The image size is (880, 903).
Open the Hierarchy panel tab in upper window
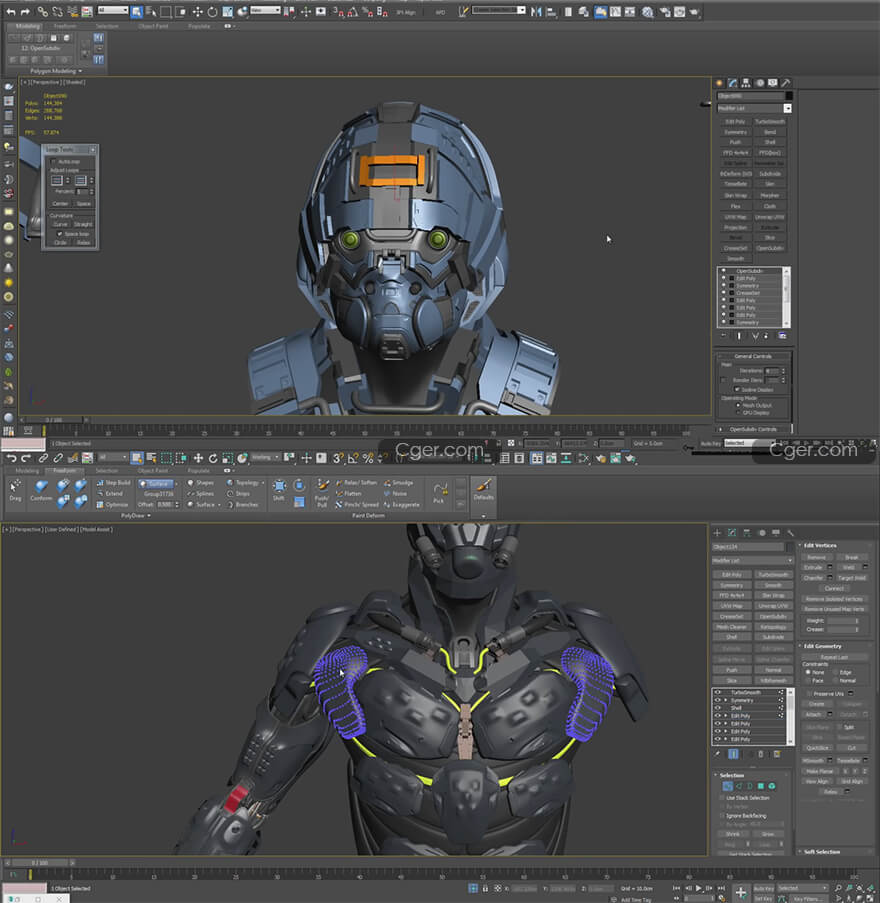point(746,83)
